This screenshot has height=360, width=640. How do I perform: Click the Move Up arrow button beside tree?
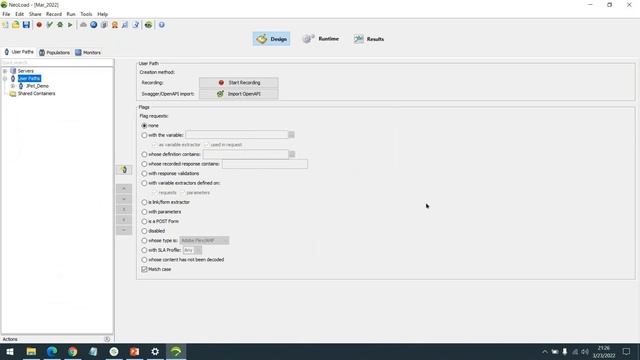pyautogui.click(x=124, y=189)
